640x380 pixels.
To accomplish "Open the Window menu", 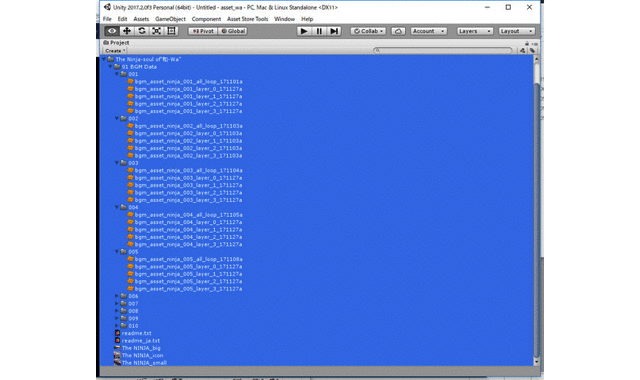I will pos(284,19).
